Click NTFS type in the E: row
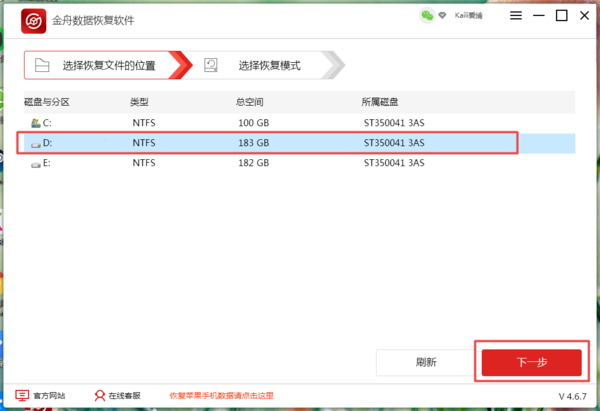The image size is (600, 411). tap(144, 163)
